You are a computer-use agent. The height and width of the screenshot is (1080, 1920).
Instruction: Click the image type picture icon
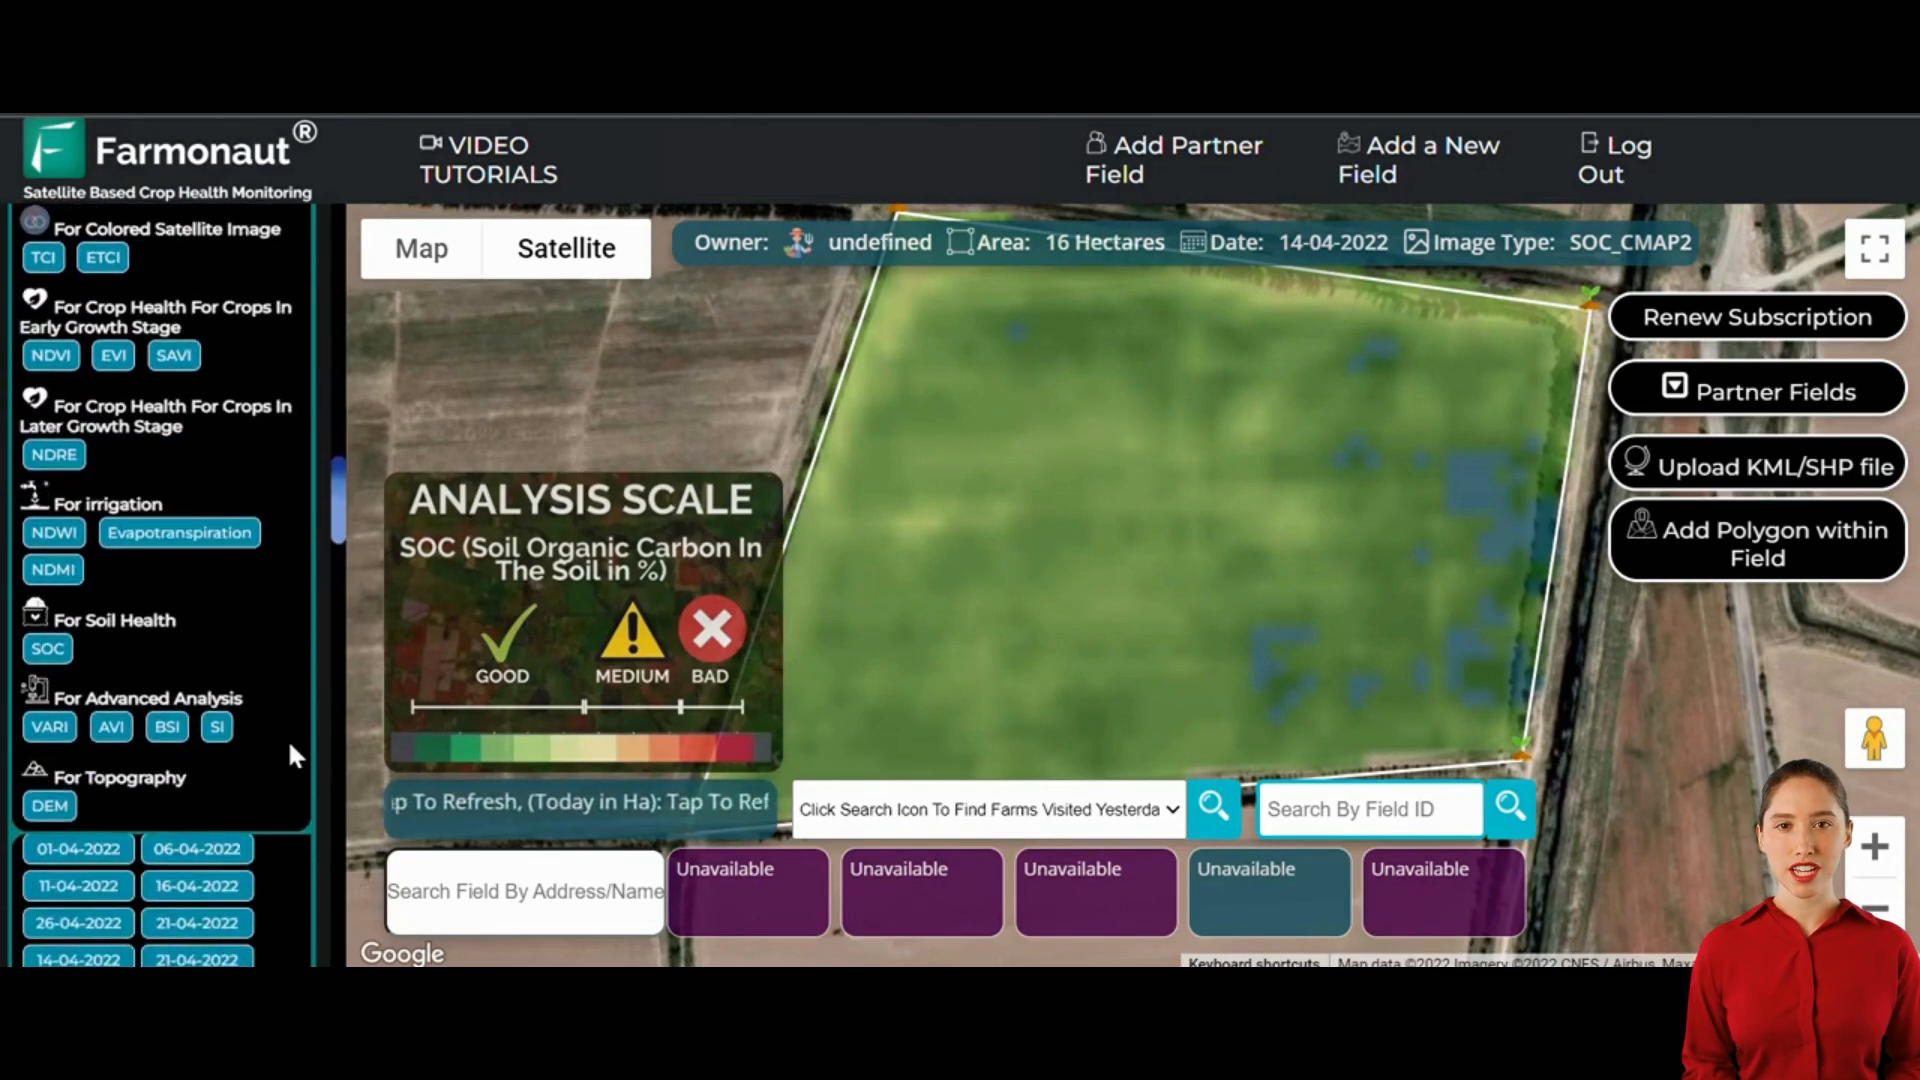click(x=1416, y=242)
